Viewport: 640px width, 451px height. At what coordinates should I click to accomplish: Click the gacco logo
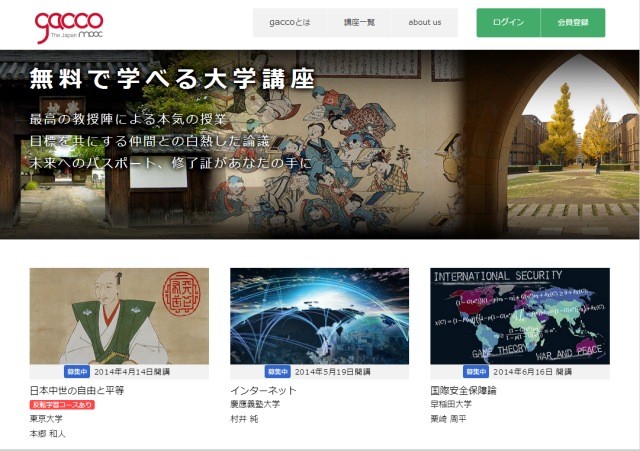[69, 27]
